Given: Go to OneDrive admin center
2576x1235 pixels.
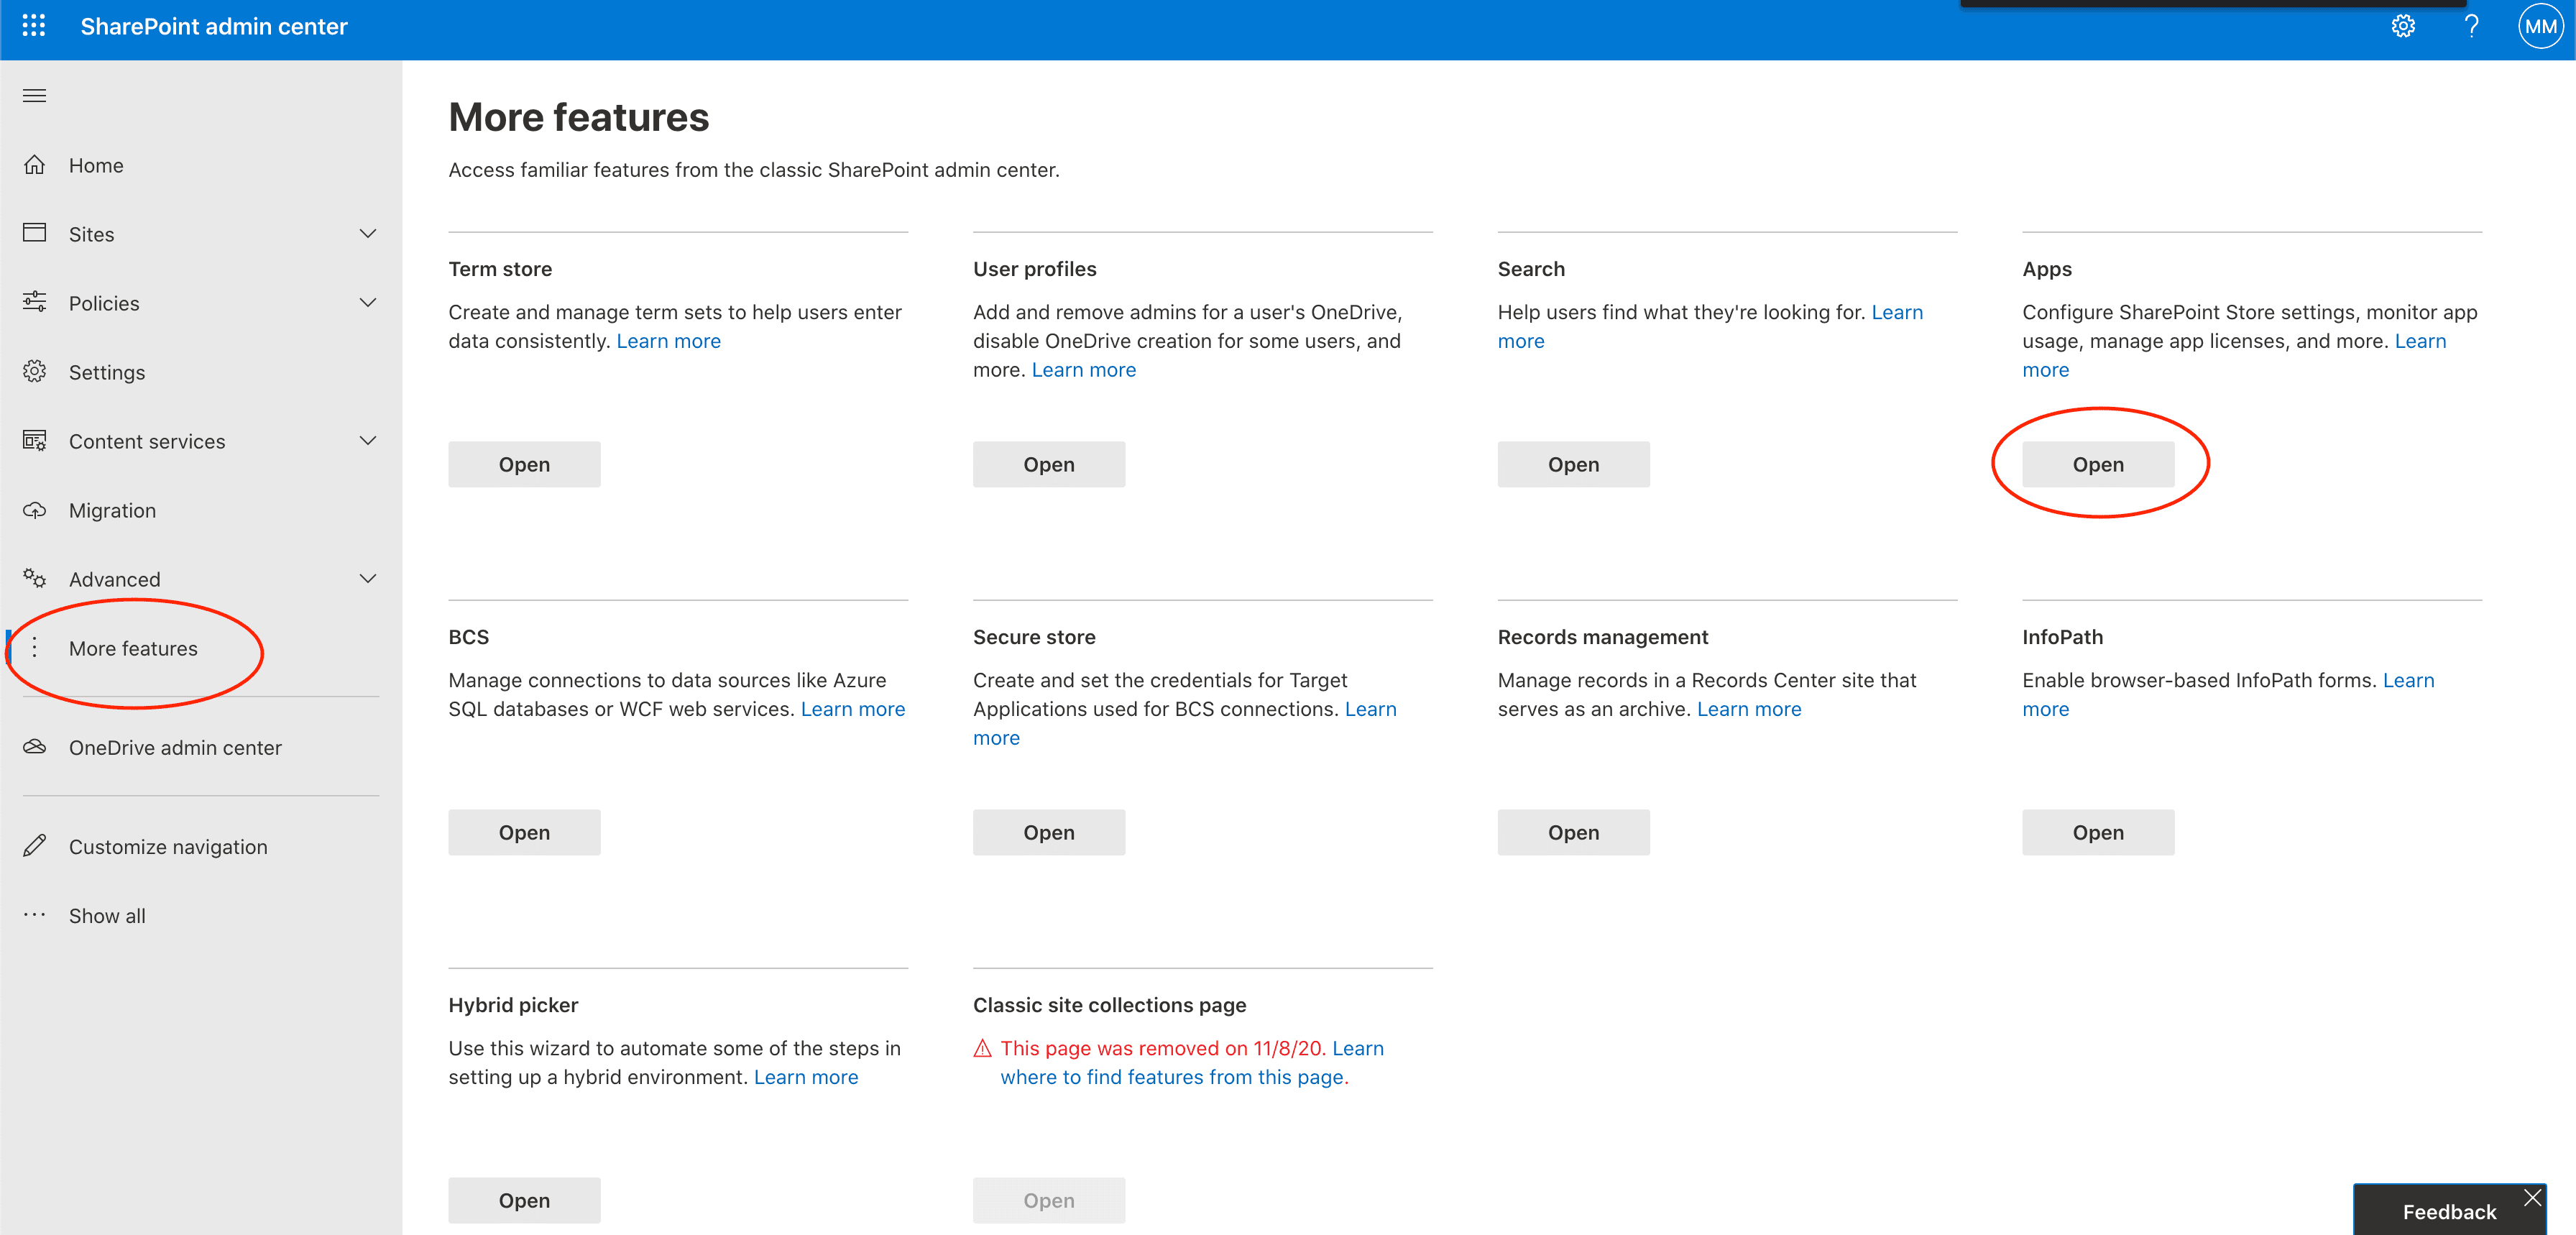Looking at the screenshot, I should 175,747.
